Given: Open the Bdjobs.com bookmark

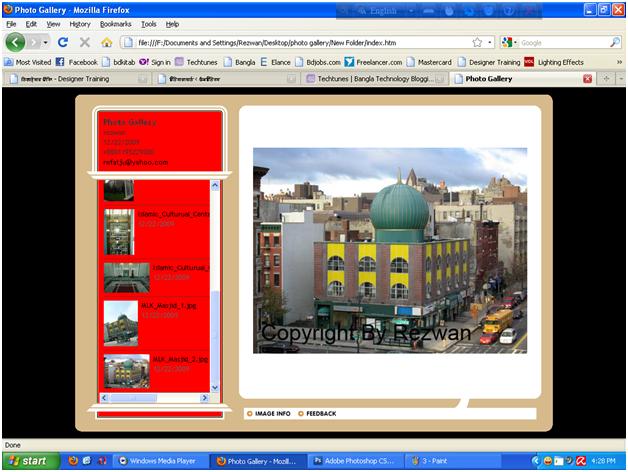Looking at the screenshot, I should click(318, 62).
